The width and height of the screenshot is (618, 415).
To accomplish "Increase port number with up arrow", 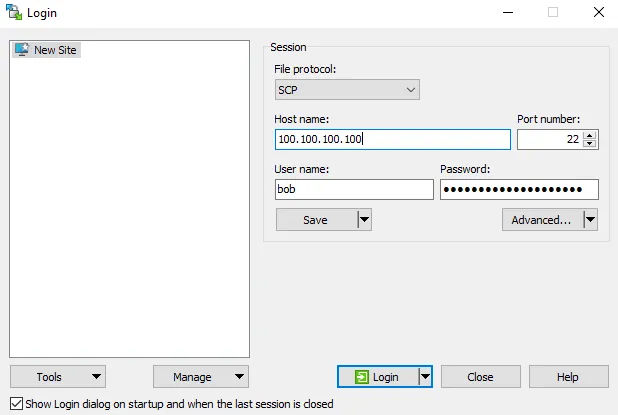I will click(590, 135).
